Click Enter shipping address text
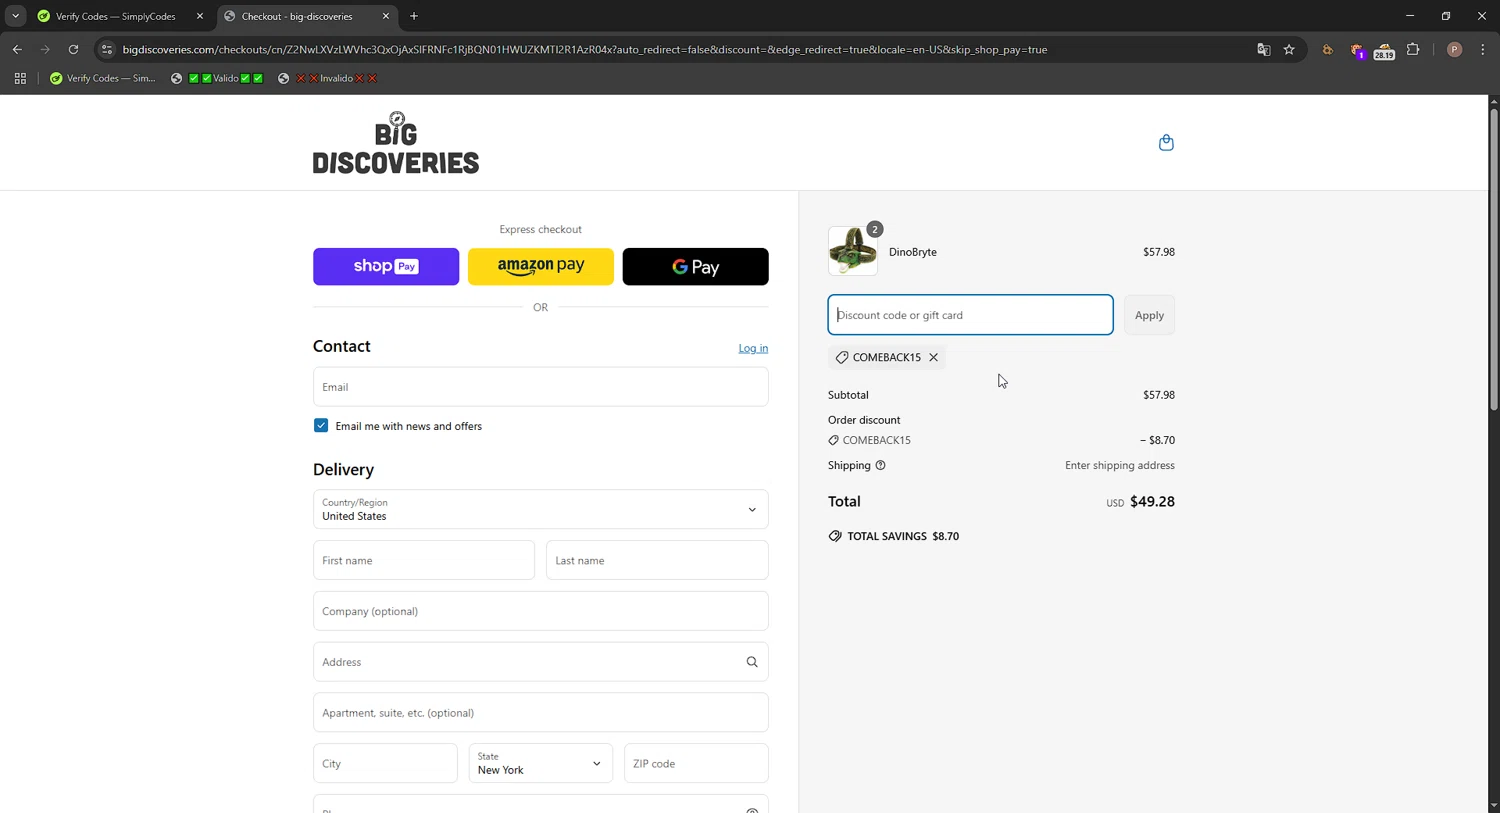This screenshot has width=1500, height=813. pyautogui.click(x=1120, y=465)
